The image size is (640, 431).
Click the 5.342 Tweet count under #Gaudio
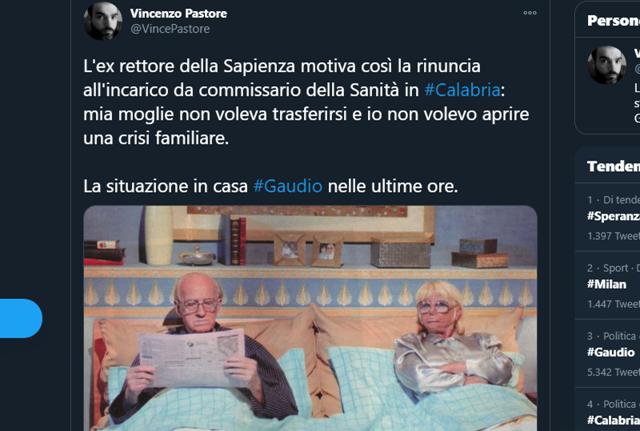(x=613, y=372)
